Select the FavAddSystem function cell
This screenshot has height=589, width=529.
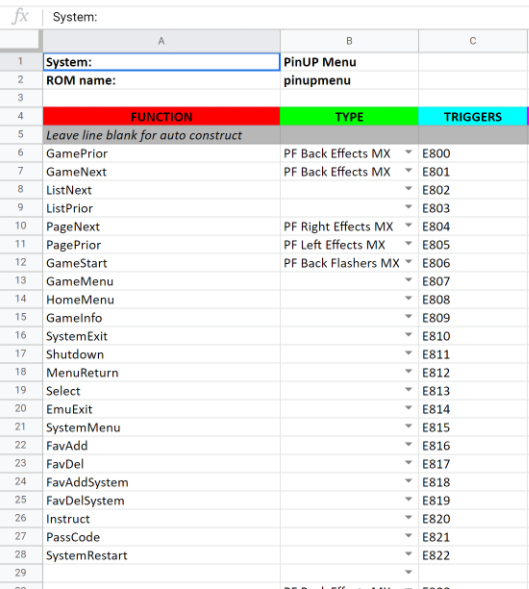(x=161, y=482)
